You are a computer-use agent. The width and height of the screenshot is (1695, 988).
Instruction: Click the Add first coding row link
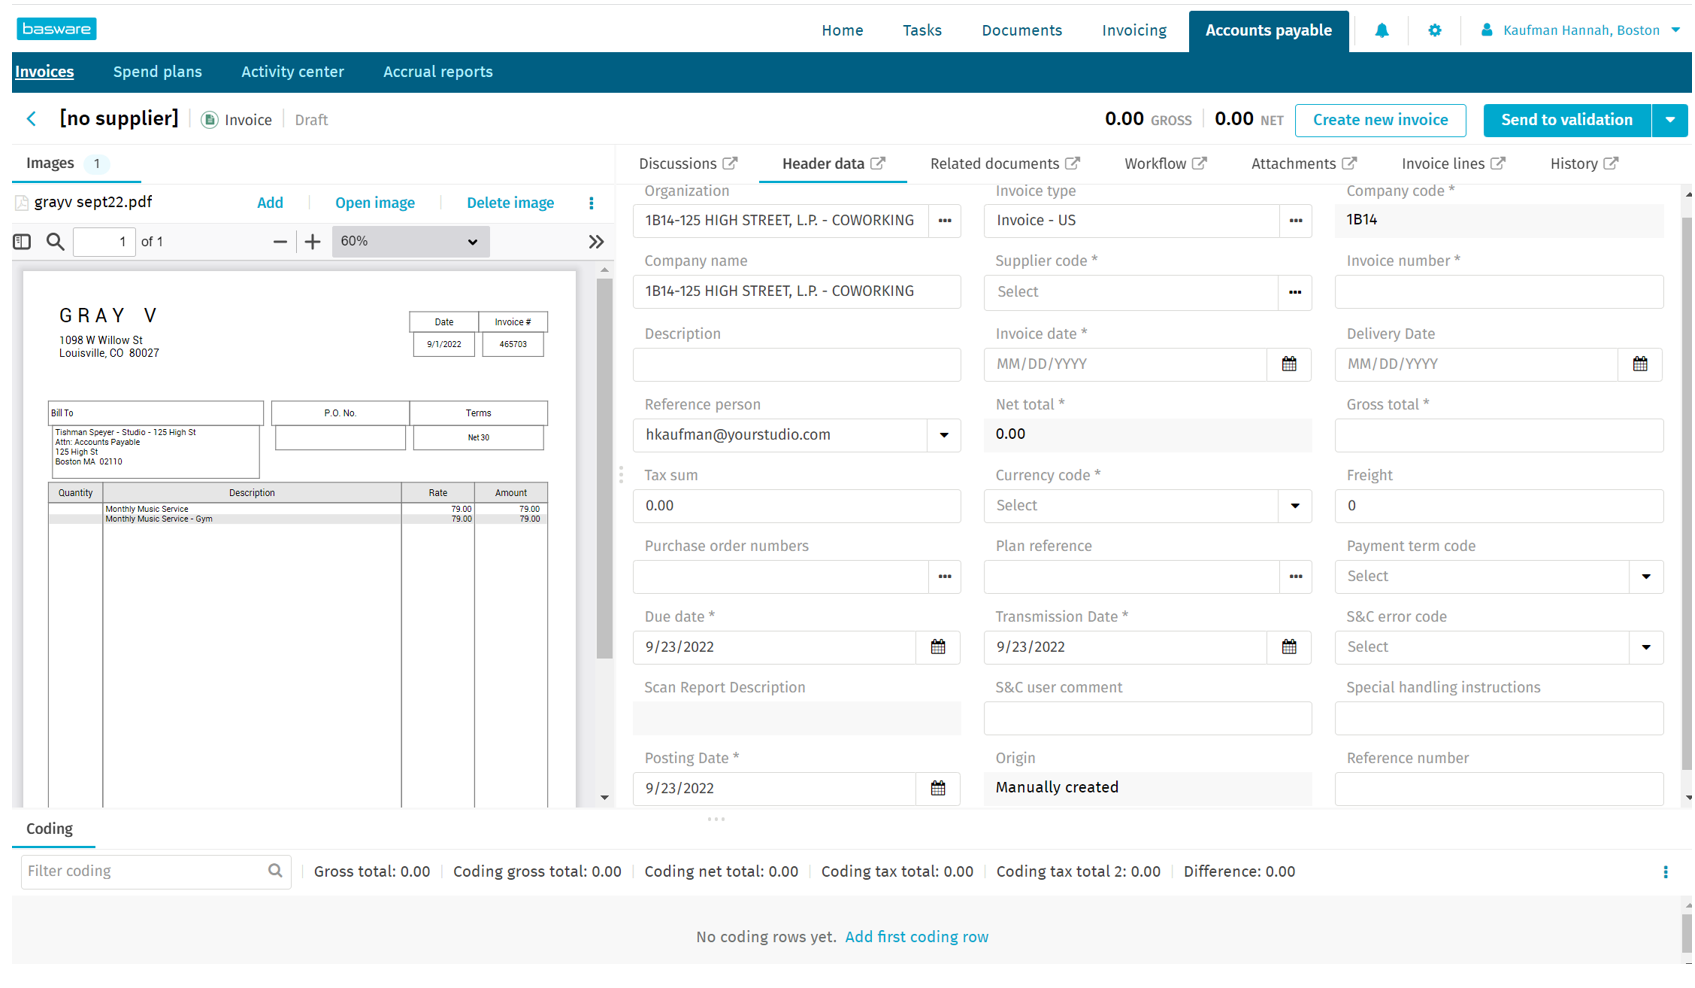tap(916, 937)
